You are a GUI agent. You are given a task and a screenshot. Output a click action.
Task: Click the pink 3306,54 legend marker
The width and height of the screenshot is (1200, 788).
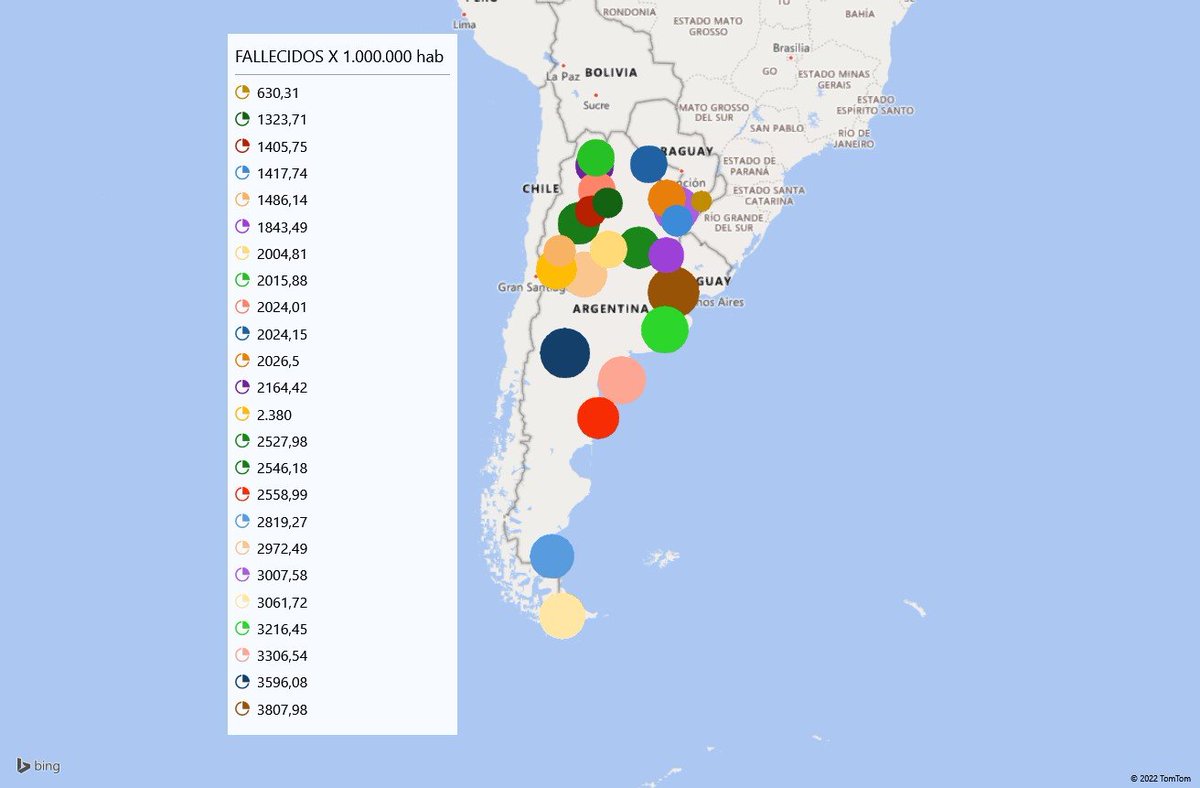[242, 656]
